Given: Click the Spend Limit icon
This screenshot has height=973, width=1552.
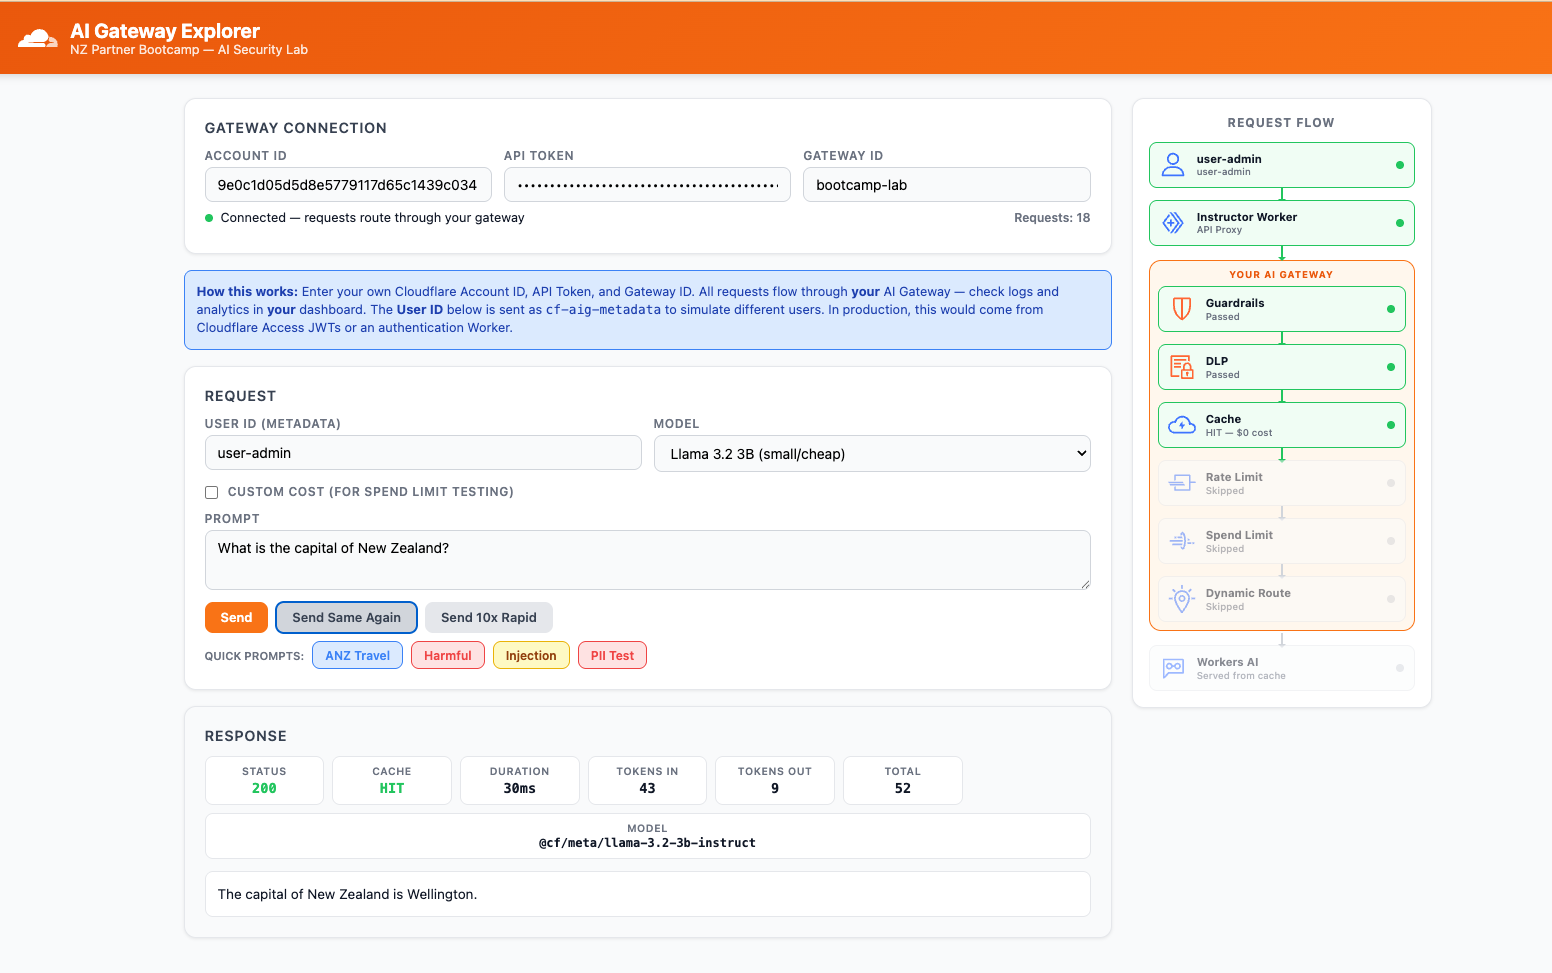Looking at the screenshot, I should (1182, 541).
